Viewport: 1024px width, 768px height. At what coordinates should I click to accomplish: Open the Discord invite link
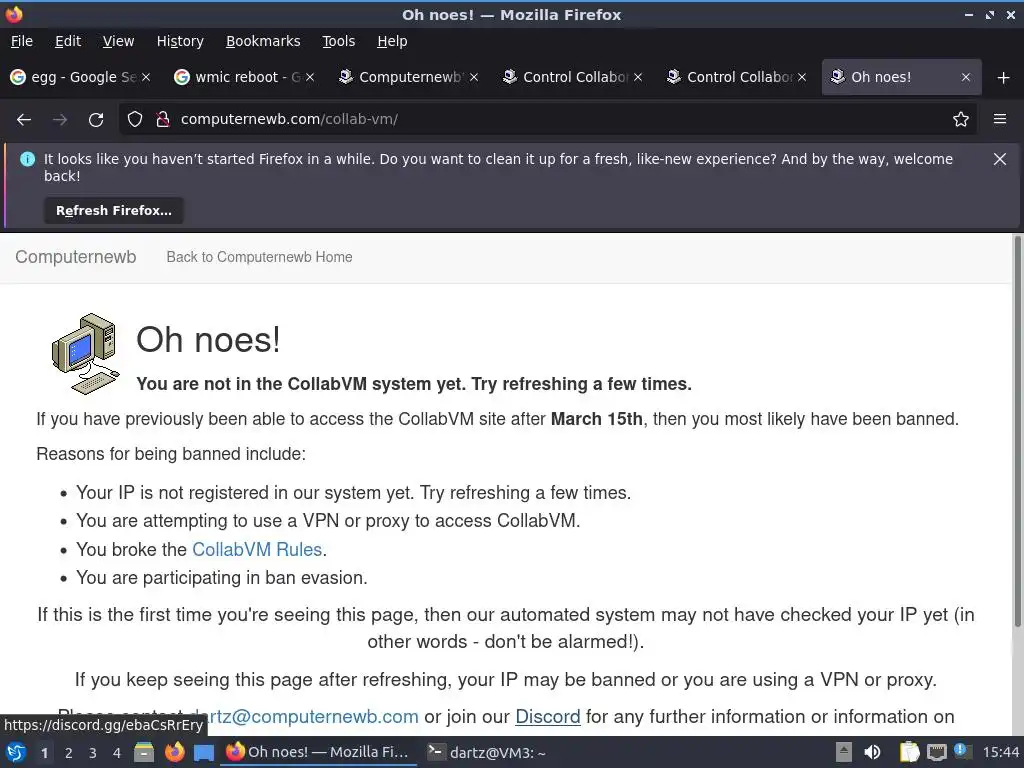point(547,716)
